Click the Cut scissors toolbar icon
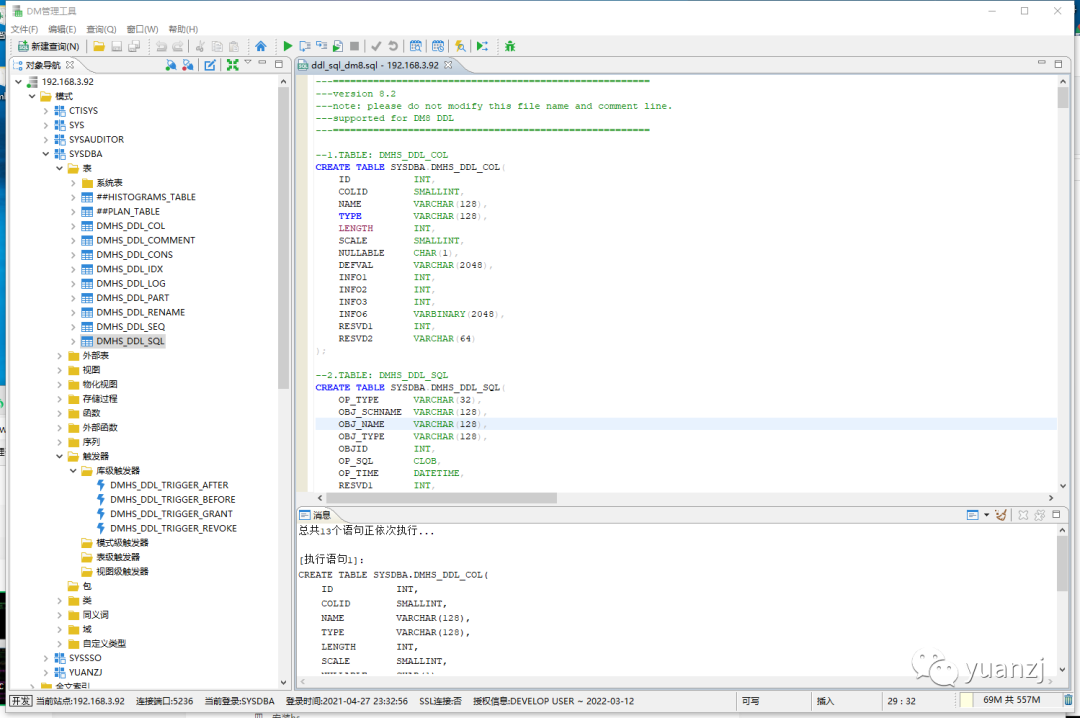The image size is (1080, 718). coord(200,46)
